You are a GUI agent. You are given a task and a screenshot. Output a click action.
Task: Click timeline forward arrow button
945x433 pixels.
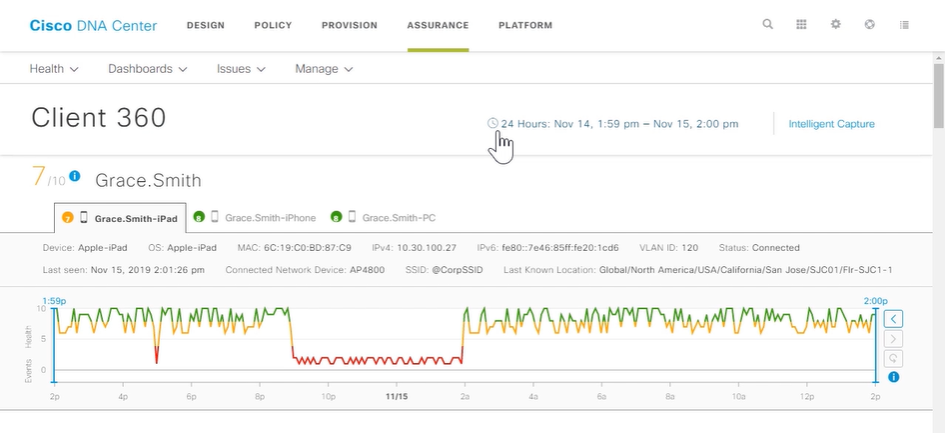[x=893, y=338]
